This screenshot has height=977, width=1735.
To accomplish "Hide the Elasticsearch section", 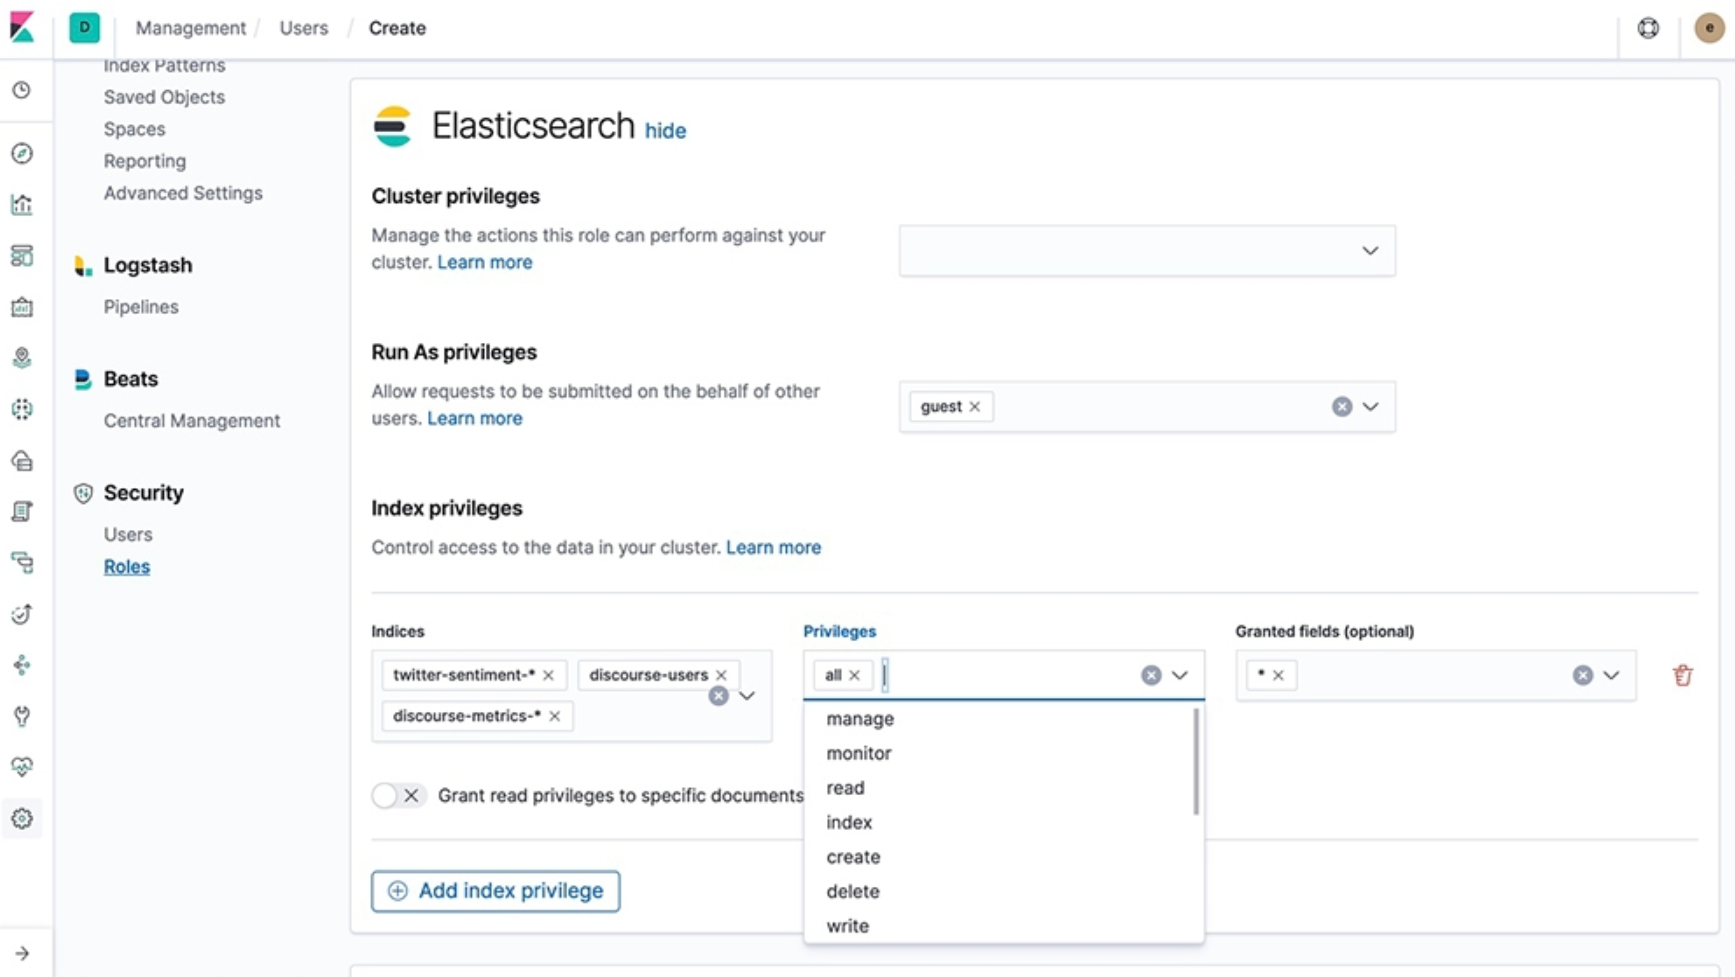I will pyautogui.click(x=665, y=131).
